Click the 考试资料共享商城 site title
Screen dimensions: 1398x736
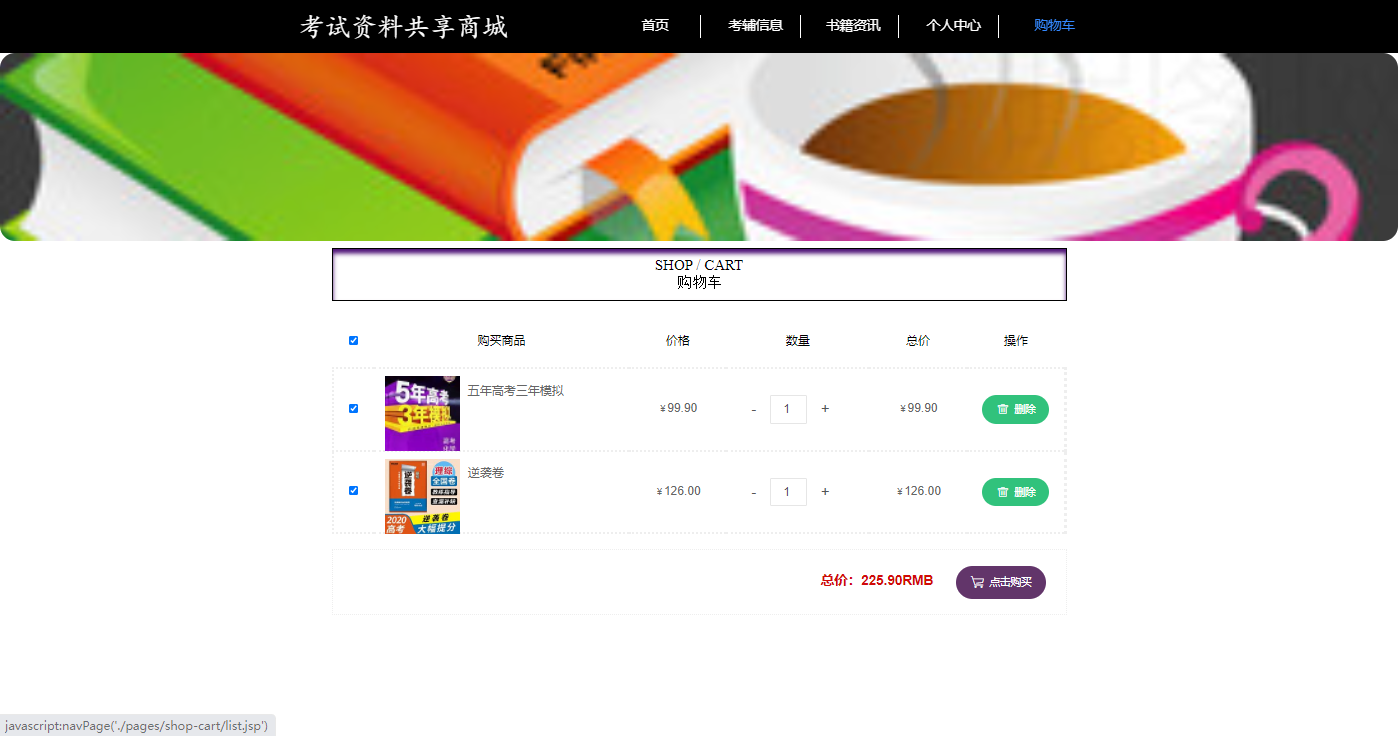click(404, 27)
